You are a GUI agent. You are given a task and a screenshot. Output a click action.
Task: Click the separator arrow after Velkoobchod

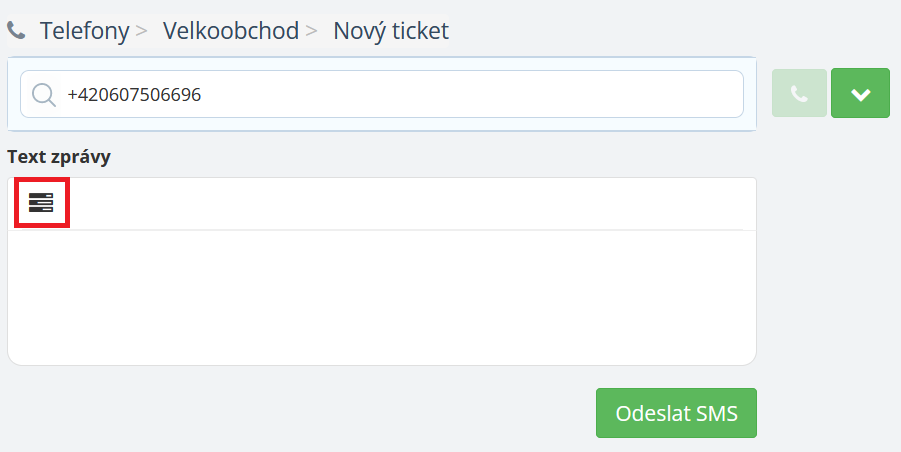[312, 32]
